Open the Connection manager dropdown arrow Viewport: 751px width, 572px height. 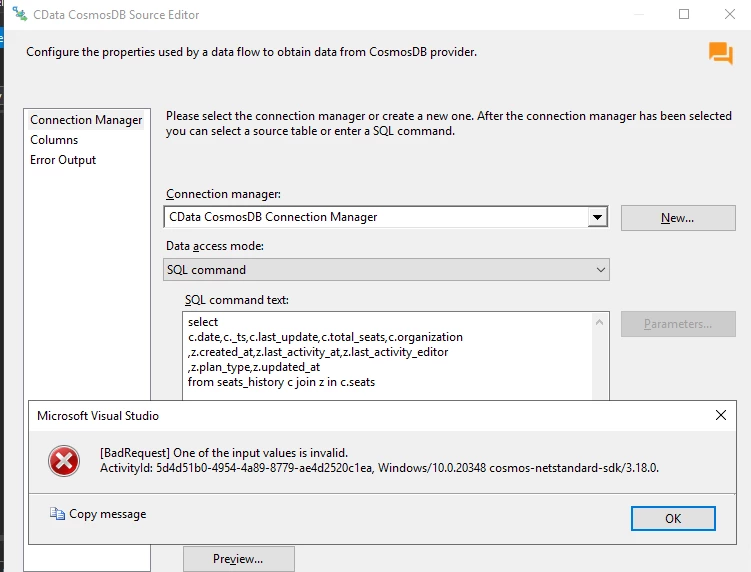tap(597, 217)
